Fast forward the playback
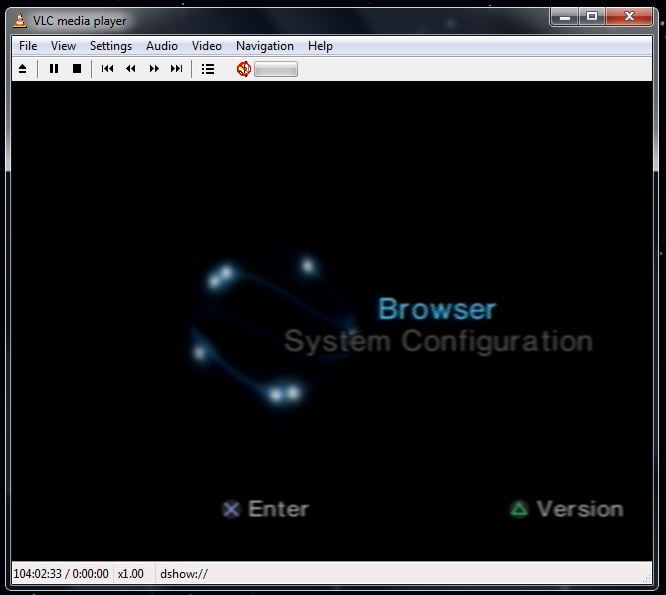Screen dimensions: 666x595 point(154,69)
